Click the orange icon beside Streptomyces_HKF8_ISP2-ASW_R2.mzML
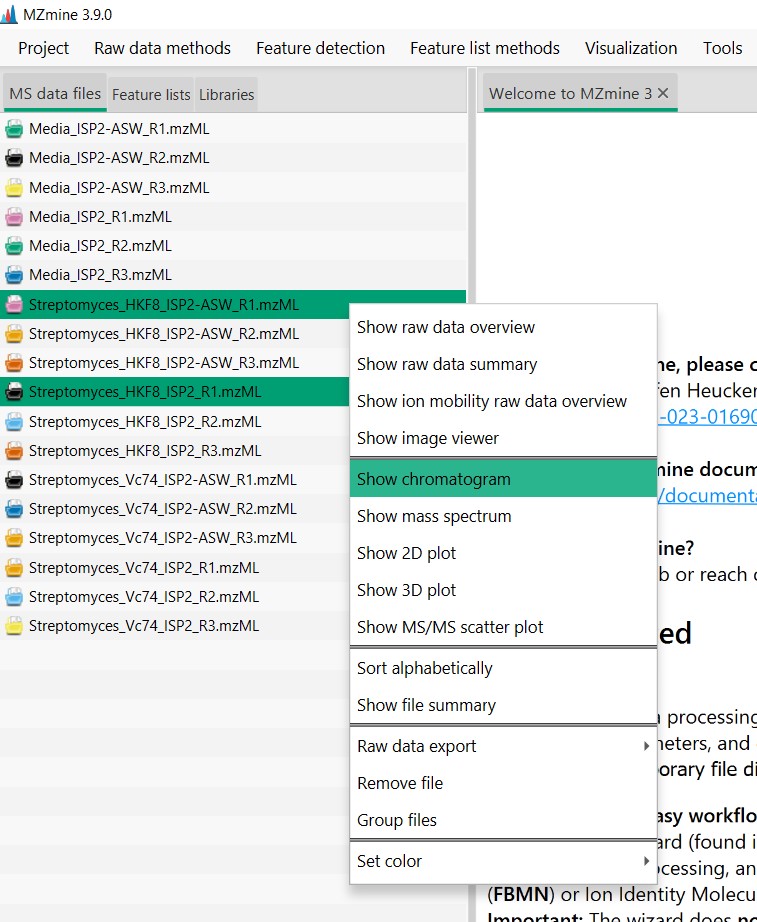 [14, 334]
